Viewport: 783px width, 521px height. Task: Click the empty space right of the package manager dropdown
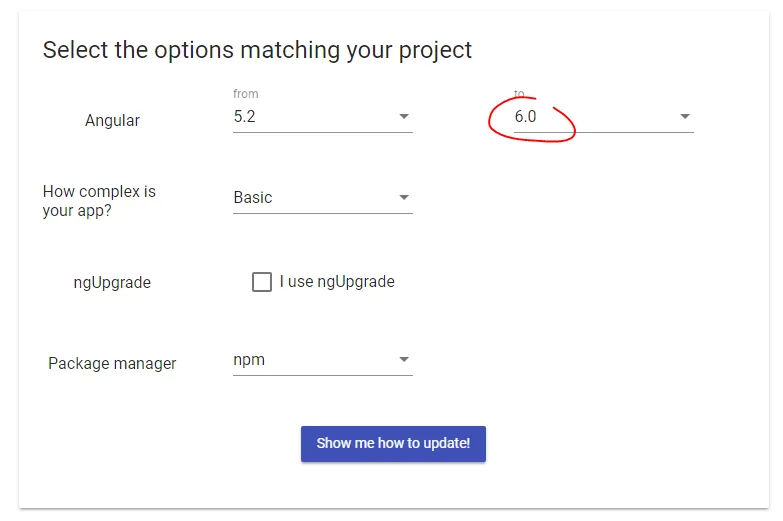click(580, 360)
